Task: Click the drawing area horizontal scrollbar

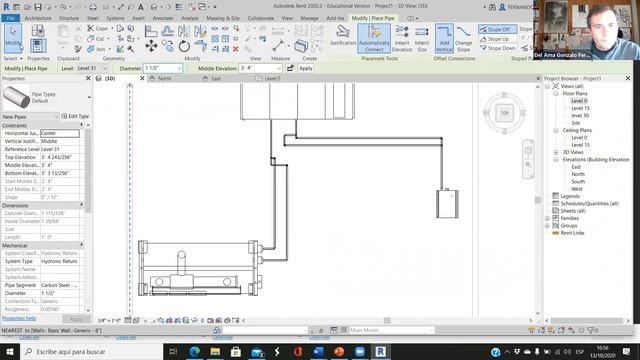Action: click(x=387, y=320)
